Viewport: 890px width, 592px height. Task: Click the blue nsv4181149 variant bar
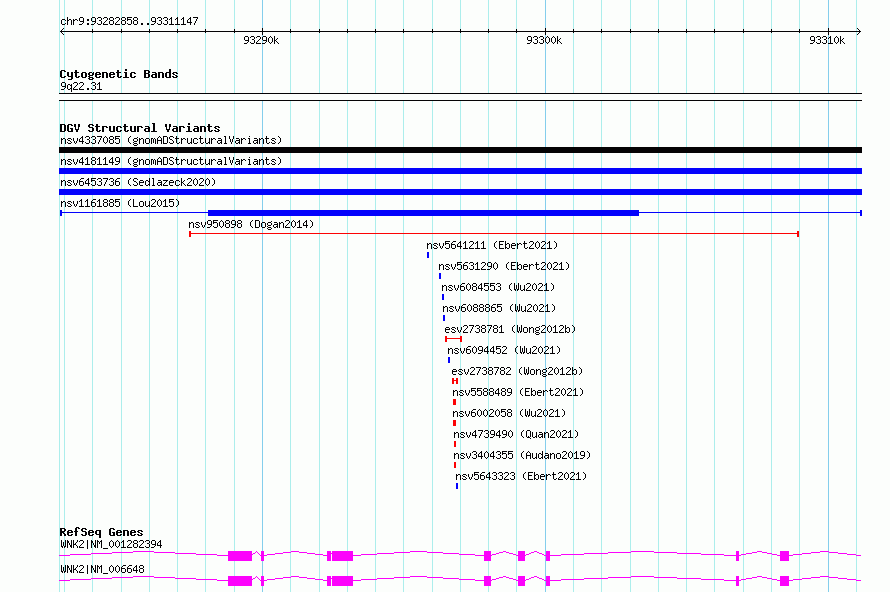pos(460,171)
